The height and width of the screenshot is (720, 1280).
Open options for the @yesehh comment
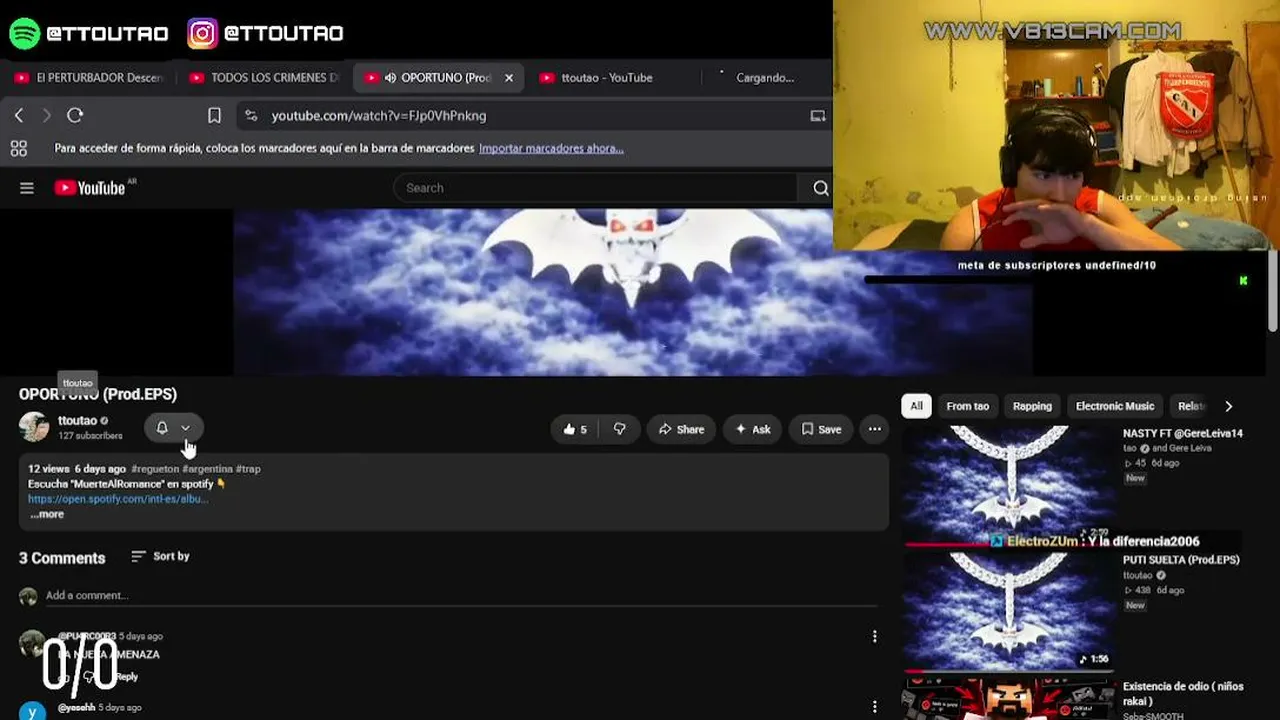(x=875, y=708)
